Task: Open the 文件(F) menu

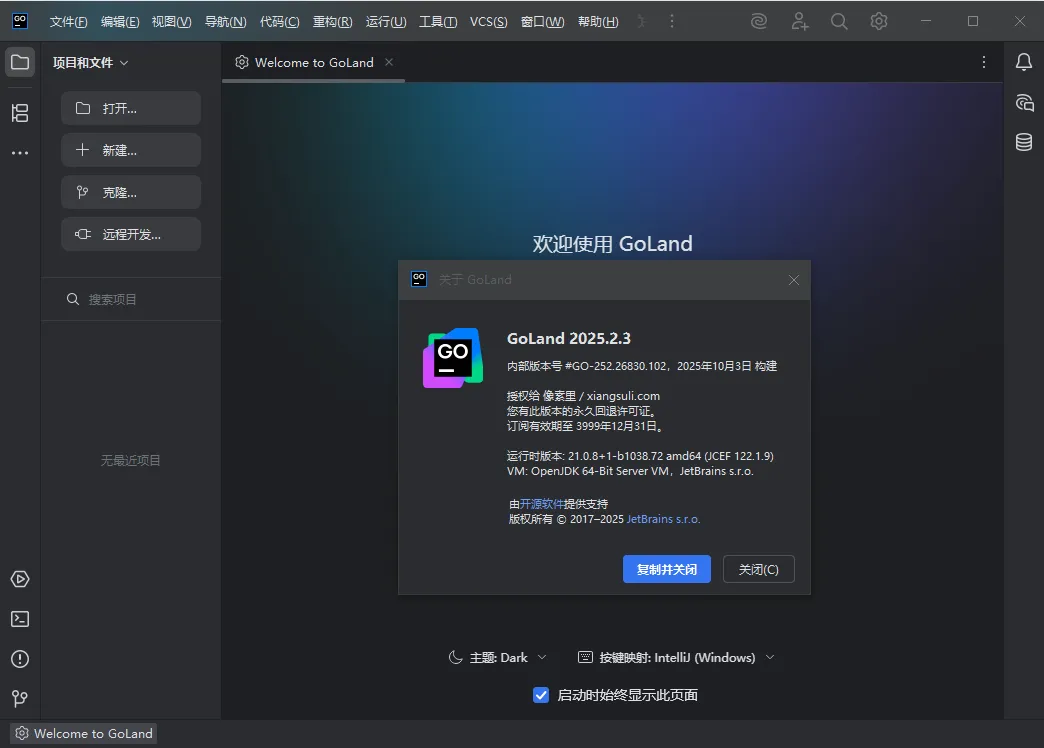Action: point(69,21)
